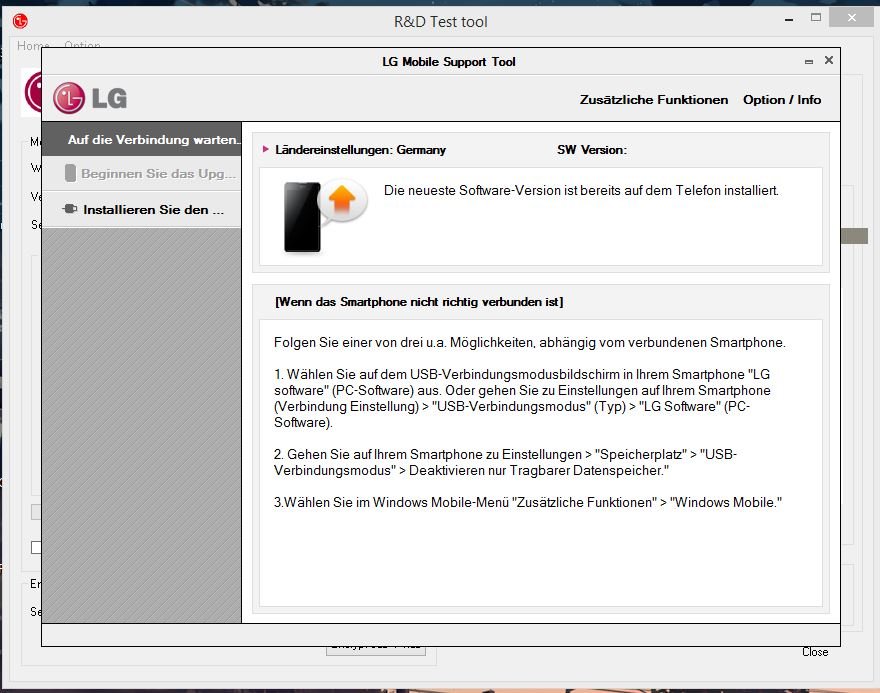Click the pink arrow before Ländereinstellungen
Viewport: 880px width, 693px height.
click(265, 149)
